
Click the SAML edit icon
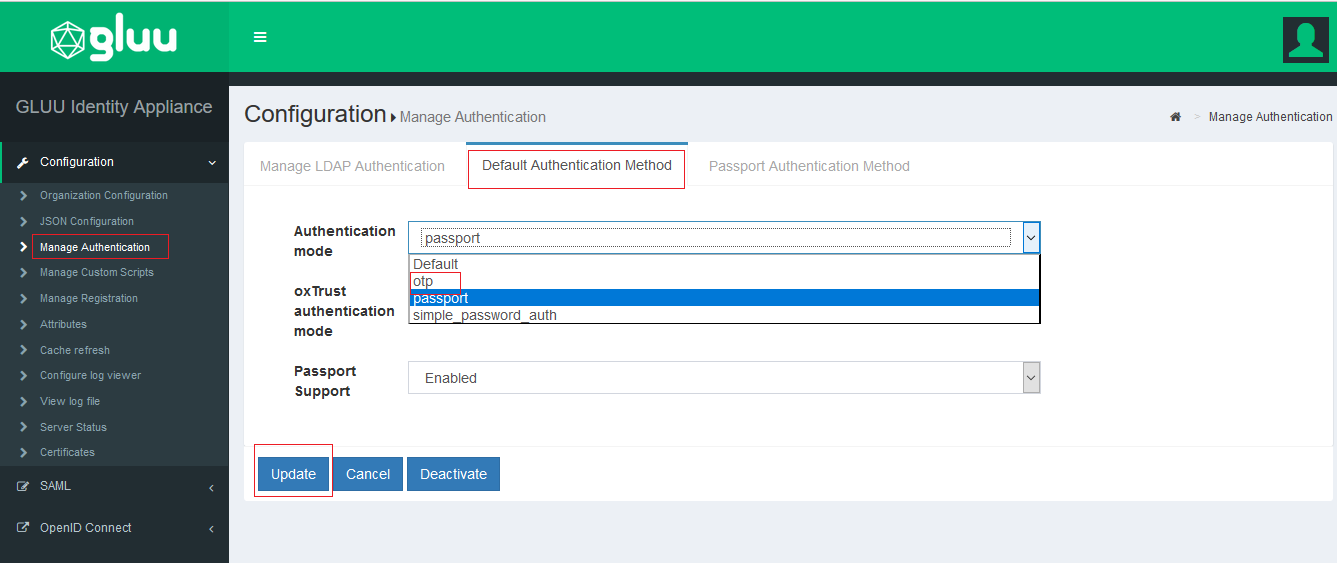coord(23,486)
